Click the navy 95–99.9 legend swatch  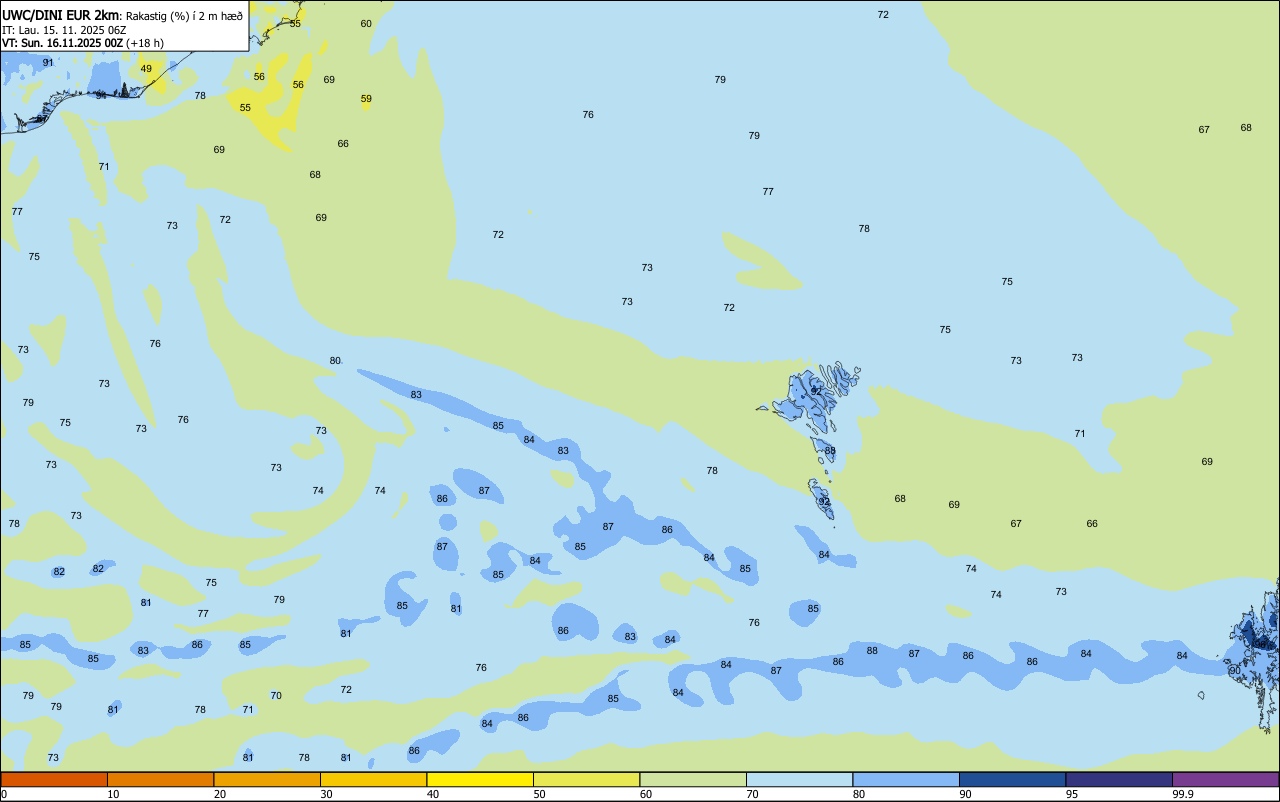pyautogui.click(x=1119, y=779)
